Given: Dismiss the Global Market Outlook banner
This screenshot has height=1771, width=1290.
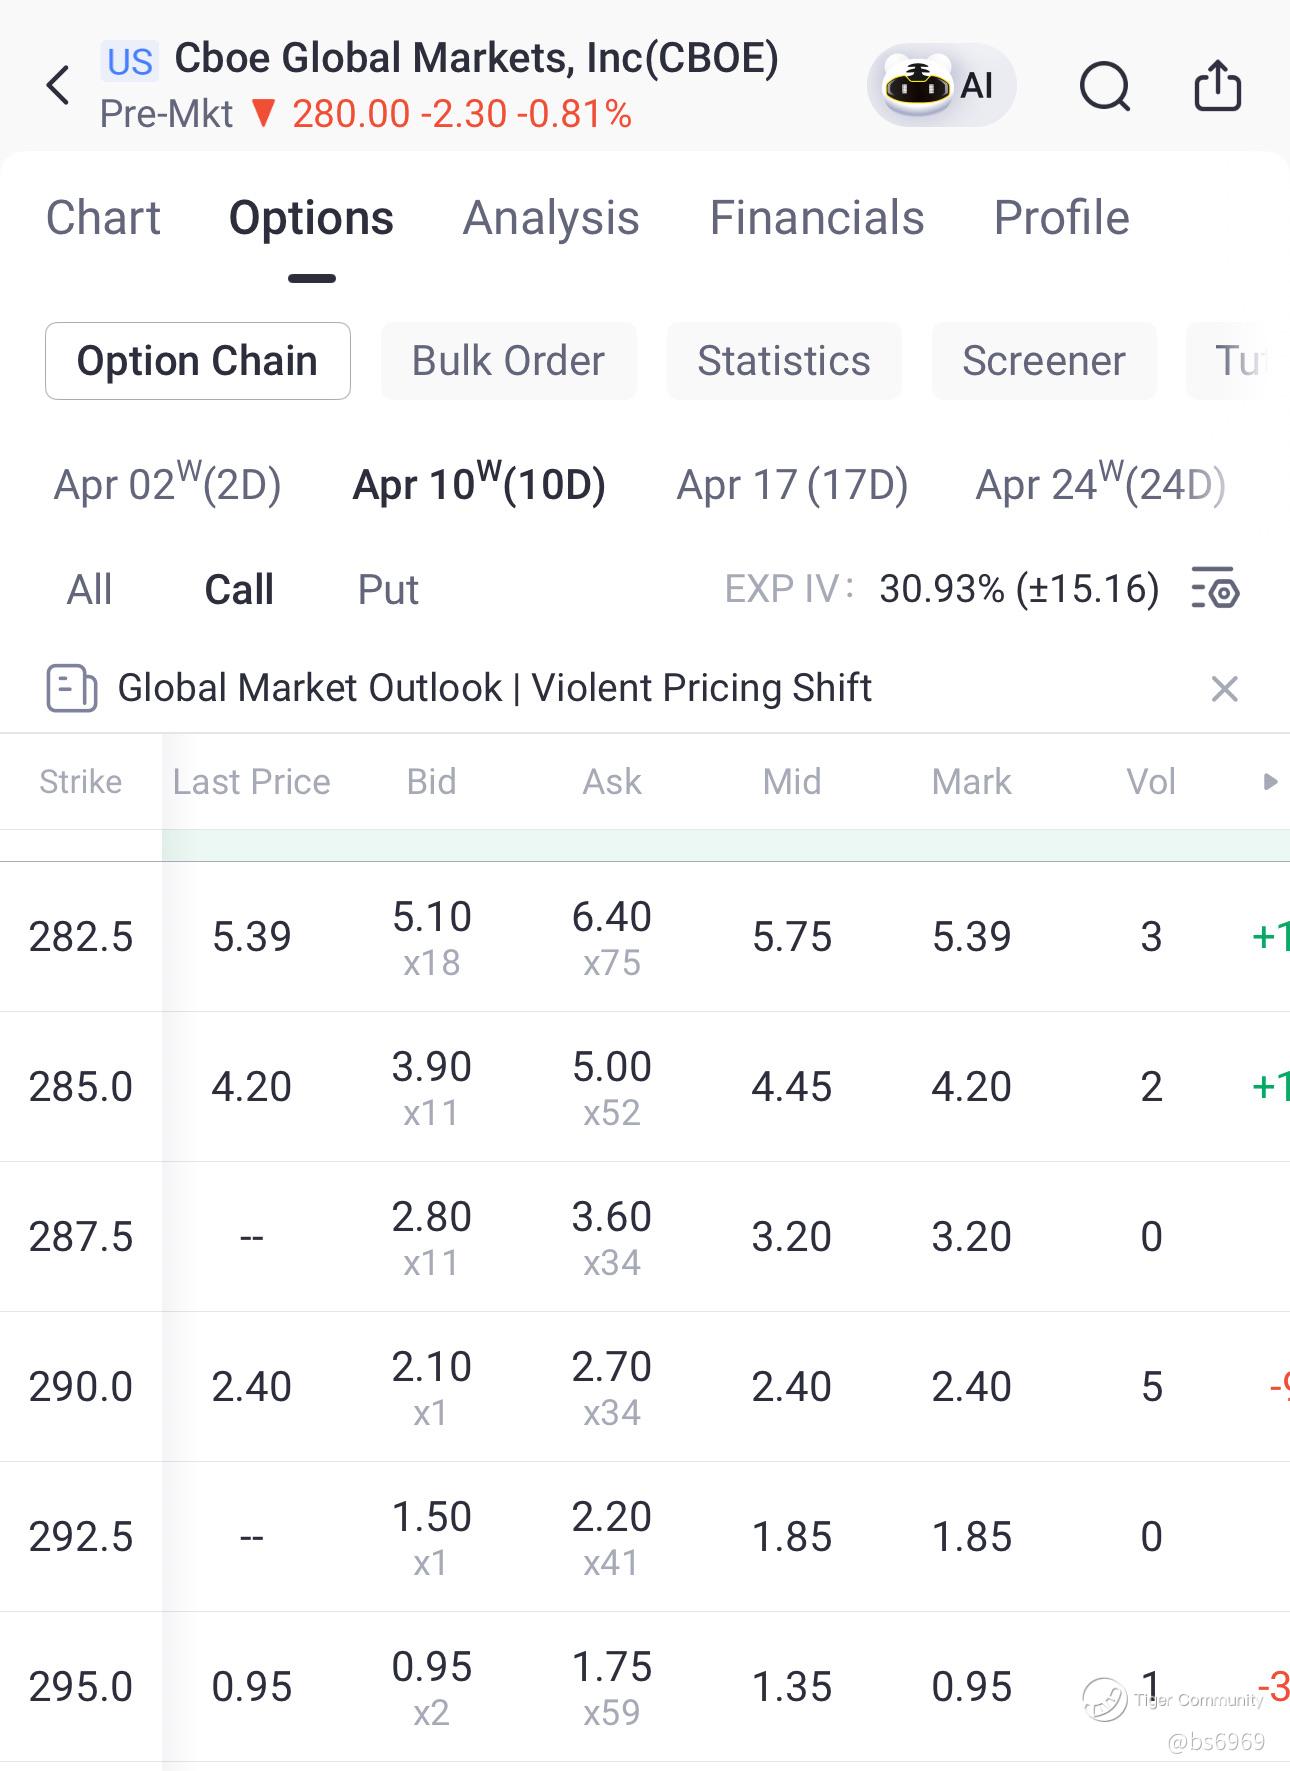Looking at the screenshot, I should pyautogui.click(x=1224, y=689).
